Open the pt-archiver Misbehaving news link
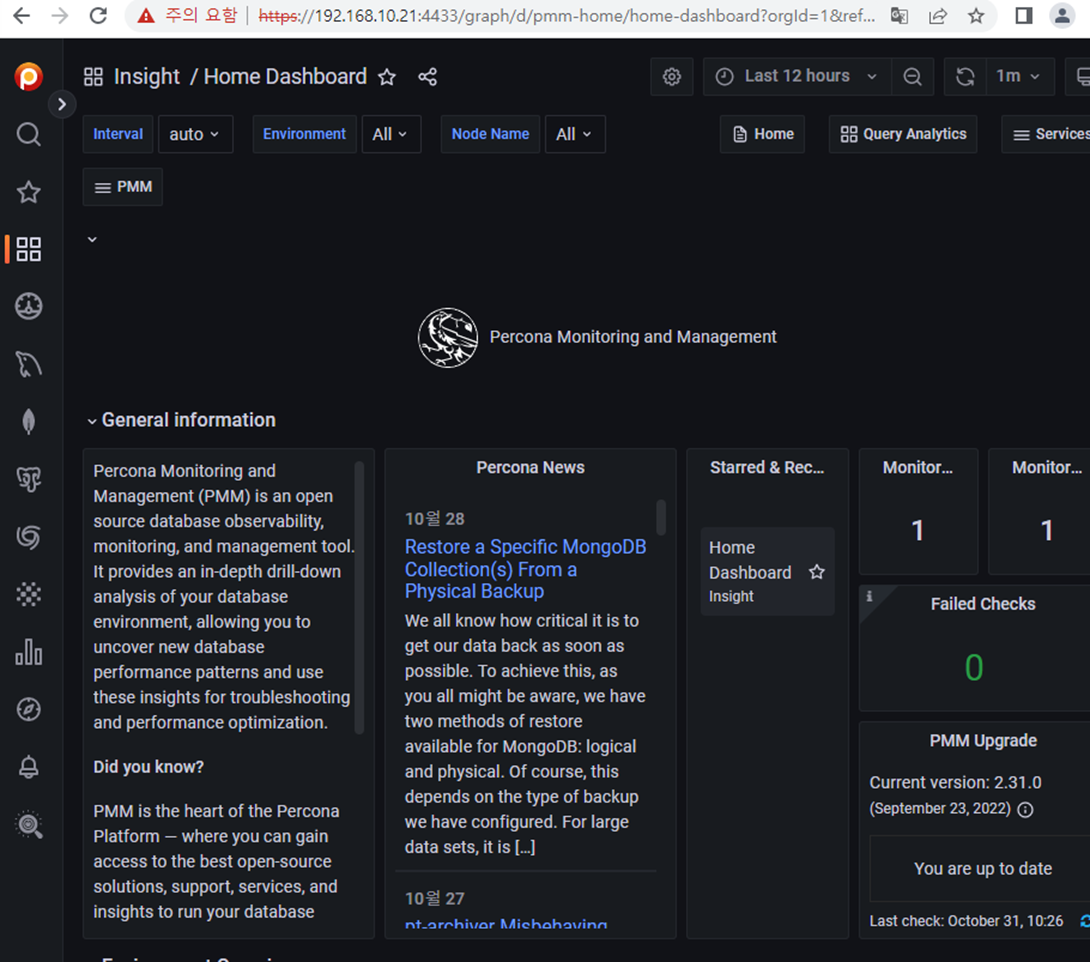 tap(505, 923)
